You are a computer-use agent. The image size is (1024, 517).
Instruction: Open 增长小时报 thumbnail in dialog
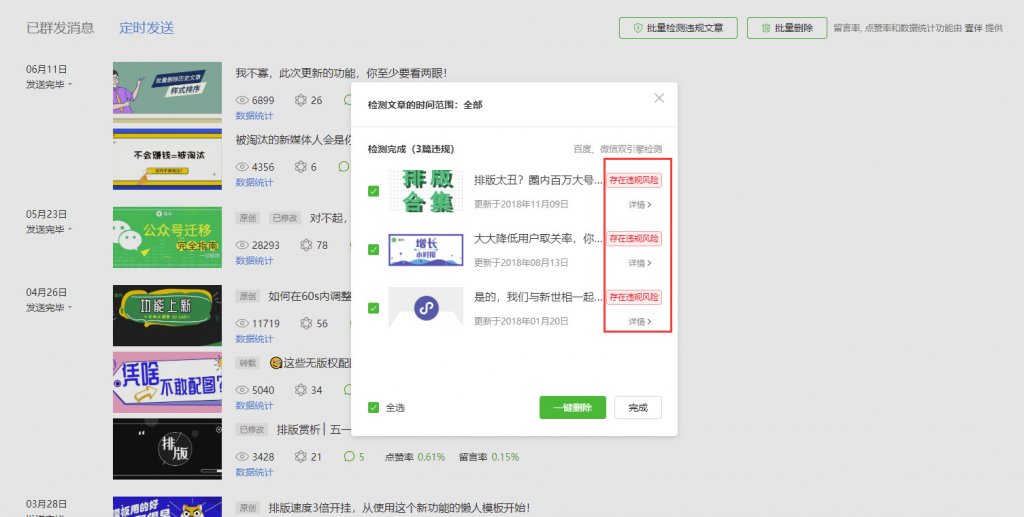[x=426, y=250]
